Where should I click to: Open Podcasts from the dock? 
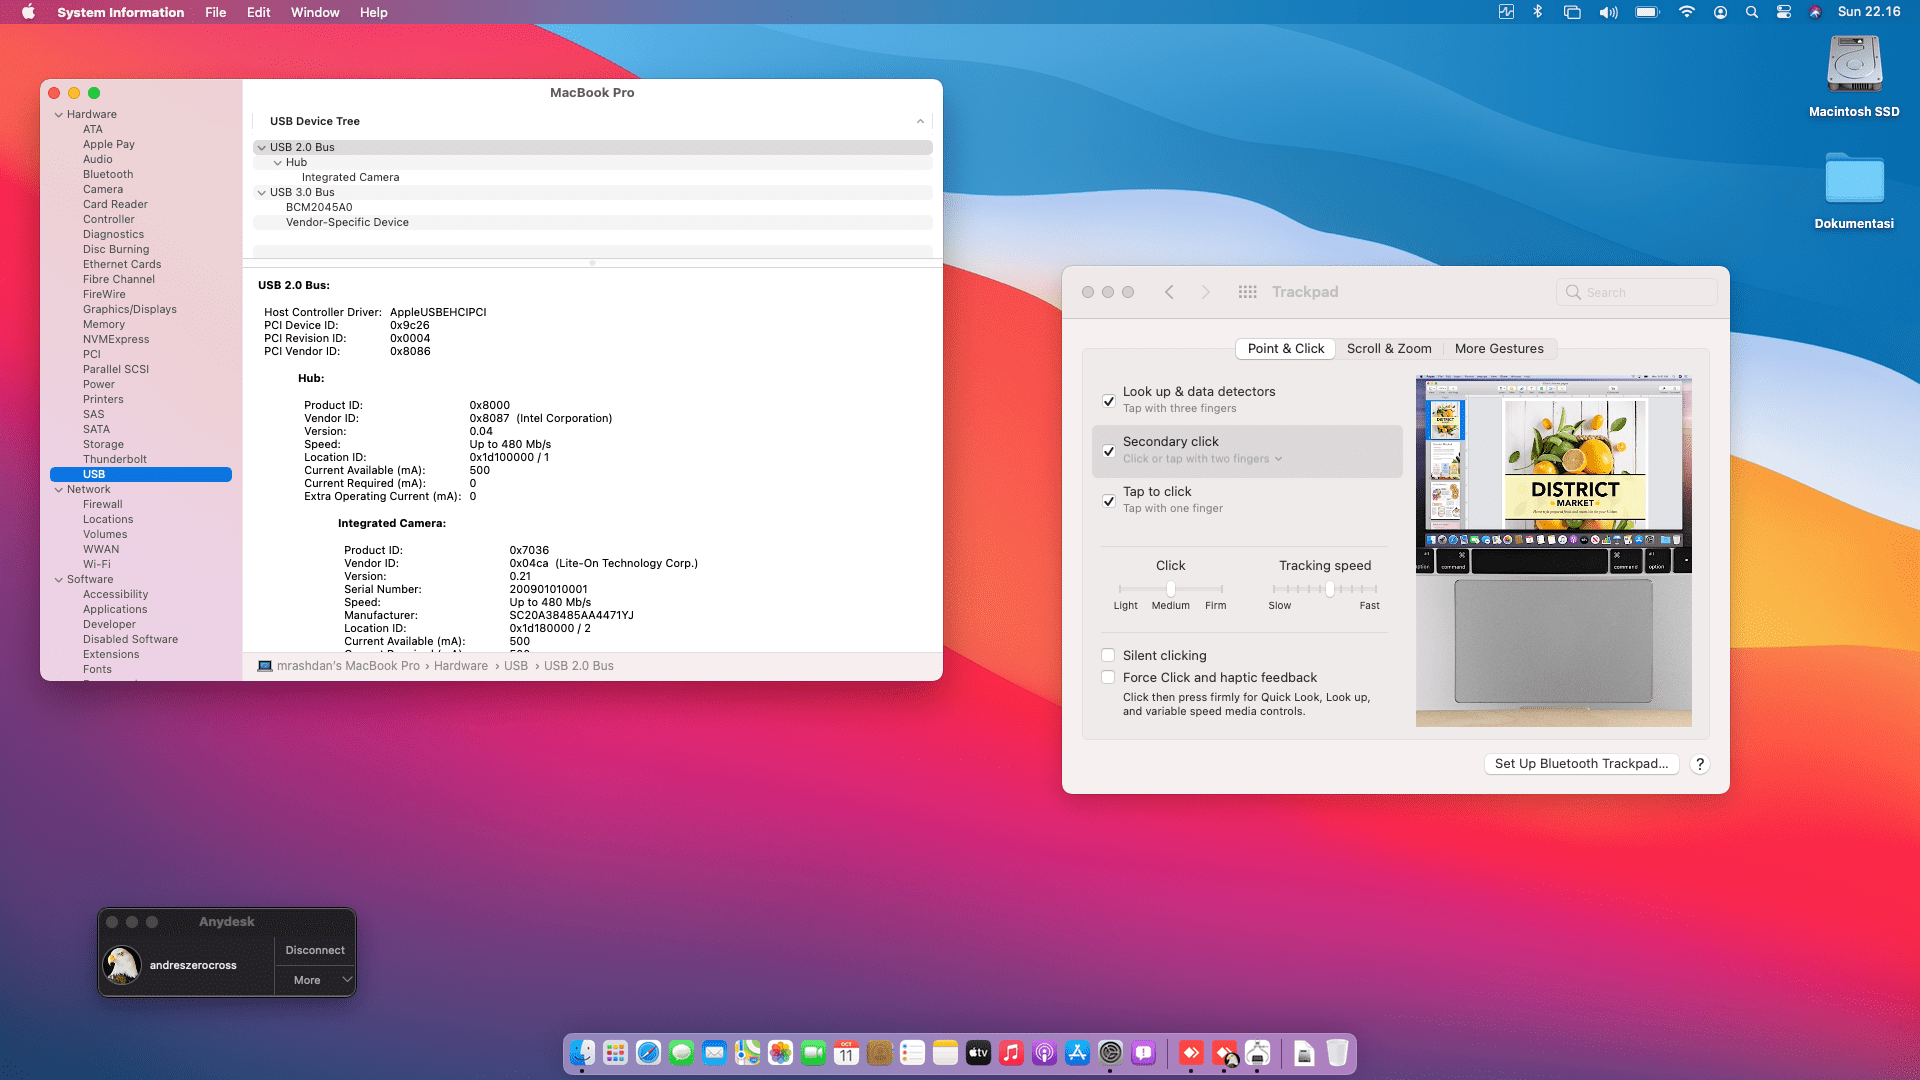pyautogui.click(x=1044, y=1052)
